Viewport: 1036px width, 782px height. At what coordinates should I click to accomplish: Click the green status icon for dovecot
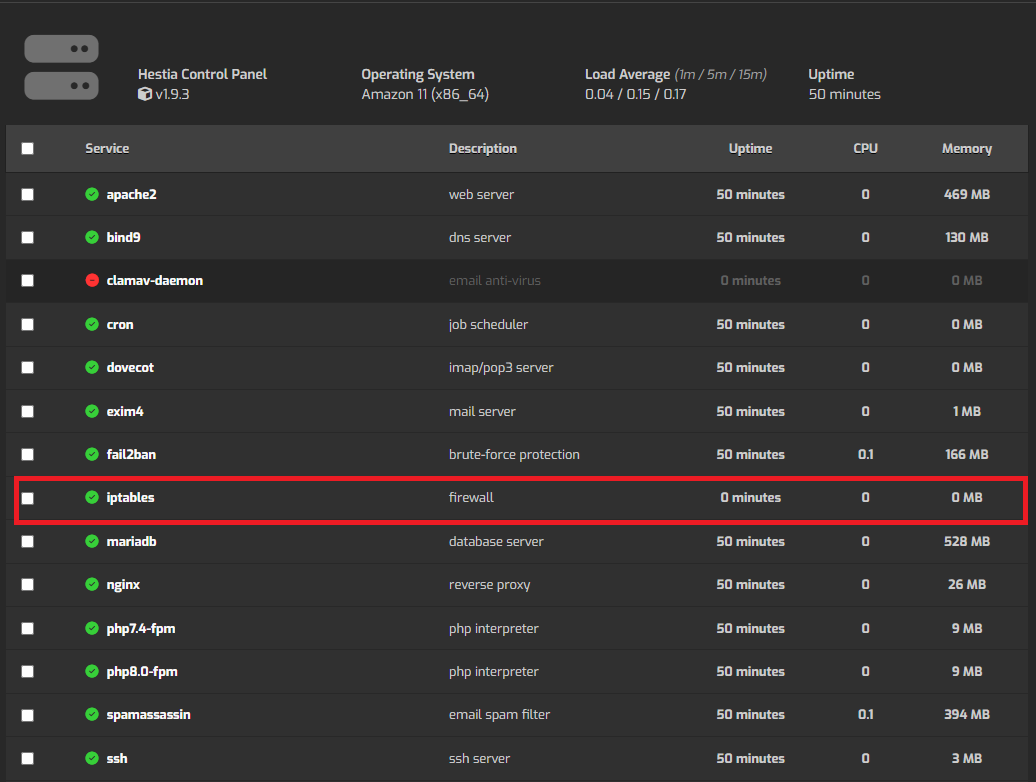92,367
